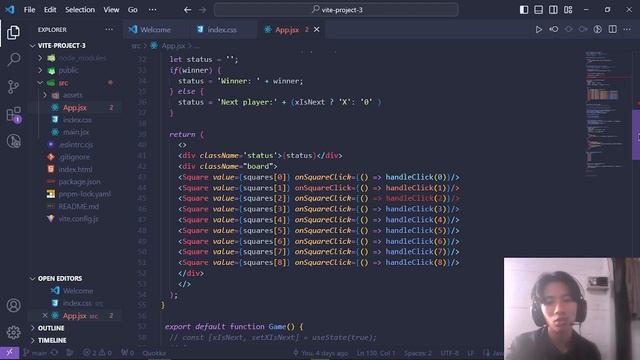Screen dimensions: 640x360
Task: Open Explorer views and more actions
Action: point(109,29)
